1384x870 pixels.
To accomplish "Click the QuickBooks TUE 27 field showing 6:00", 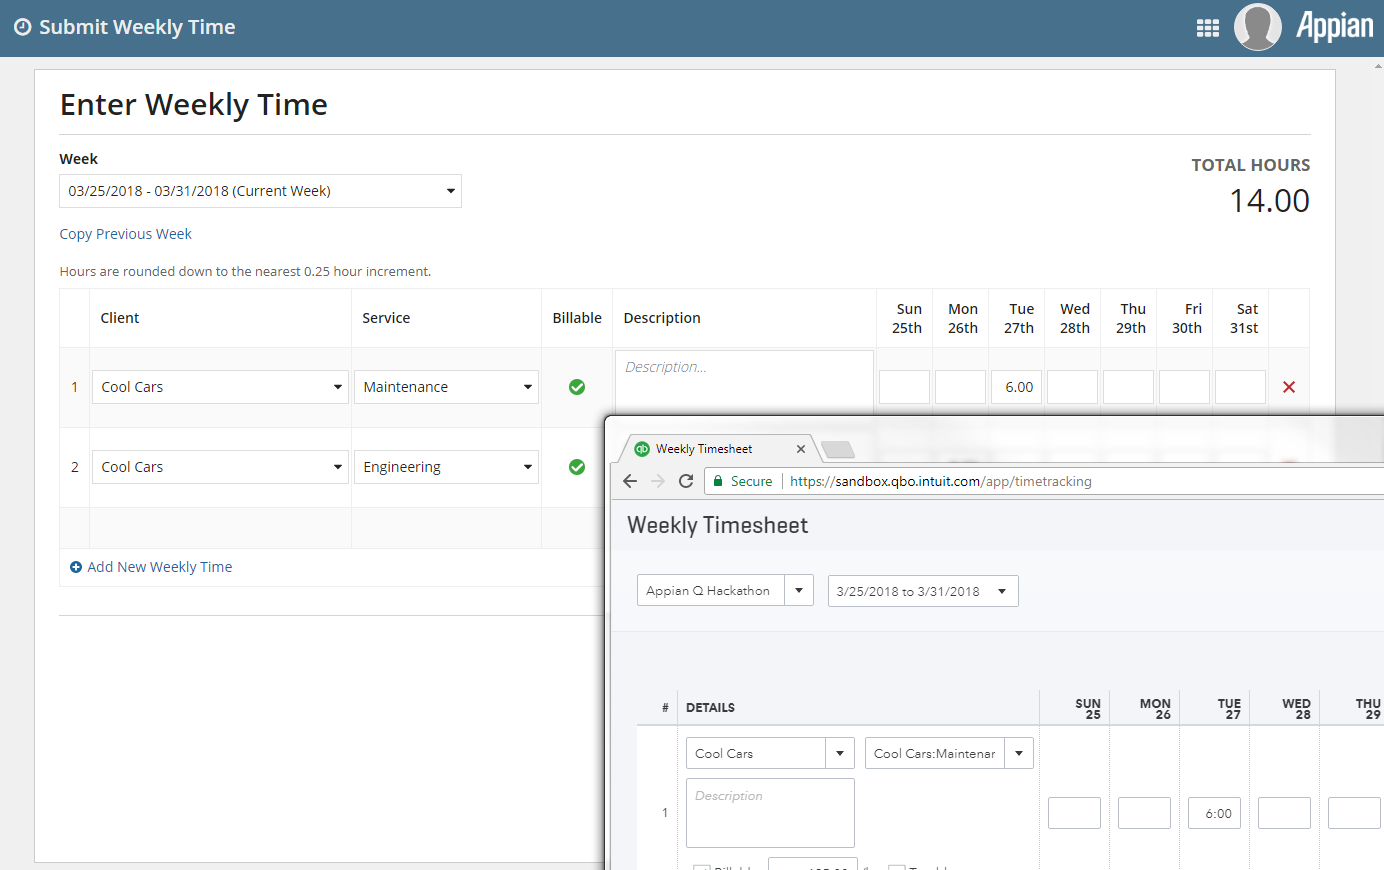I will (1214, 813).
